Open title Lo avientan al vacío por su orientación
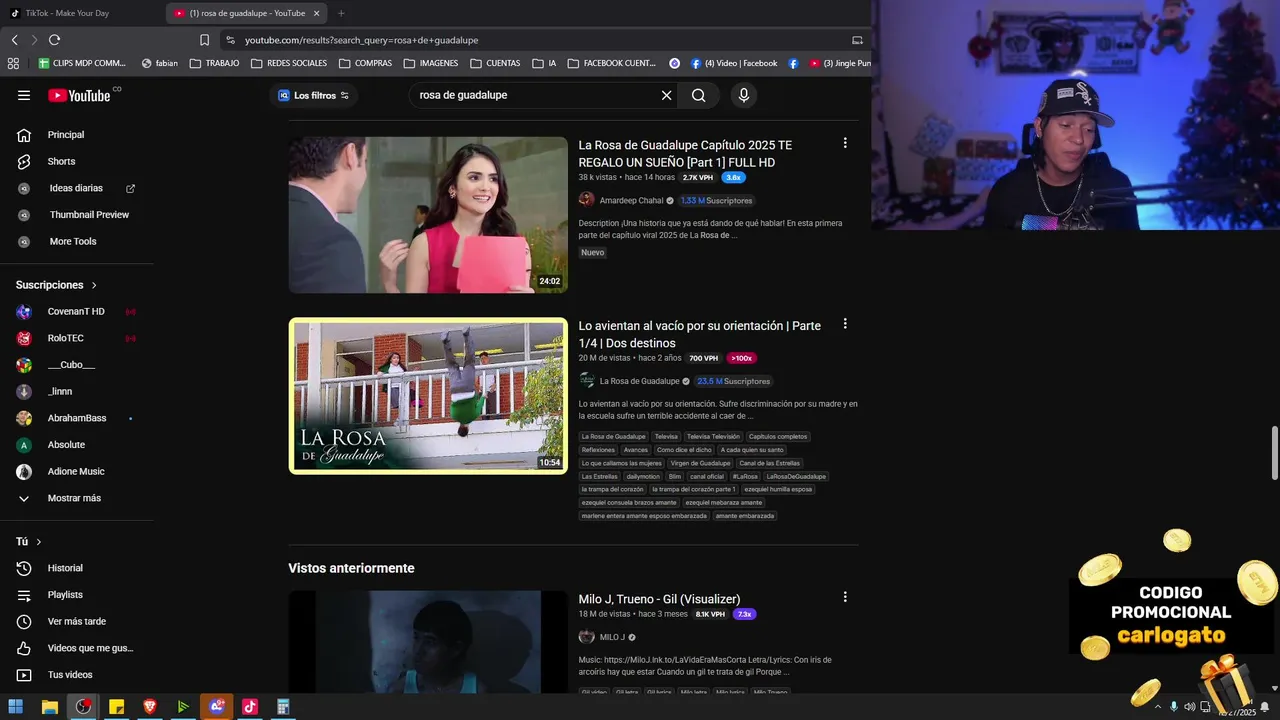 pos(699,334)
